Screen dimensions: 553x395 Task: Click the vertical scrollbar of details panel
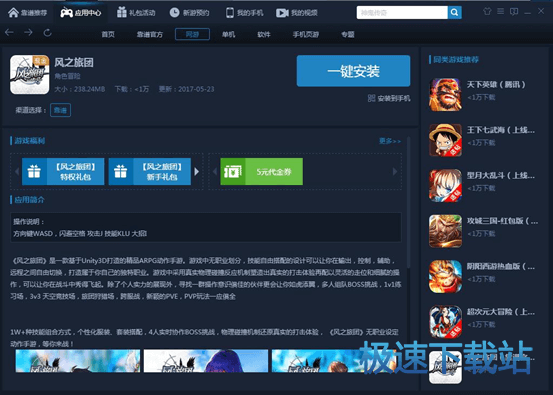pyautogui.click(x=409, y=202)
